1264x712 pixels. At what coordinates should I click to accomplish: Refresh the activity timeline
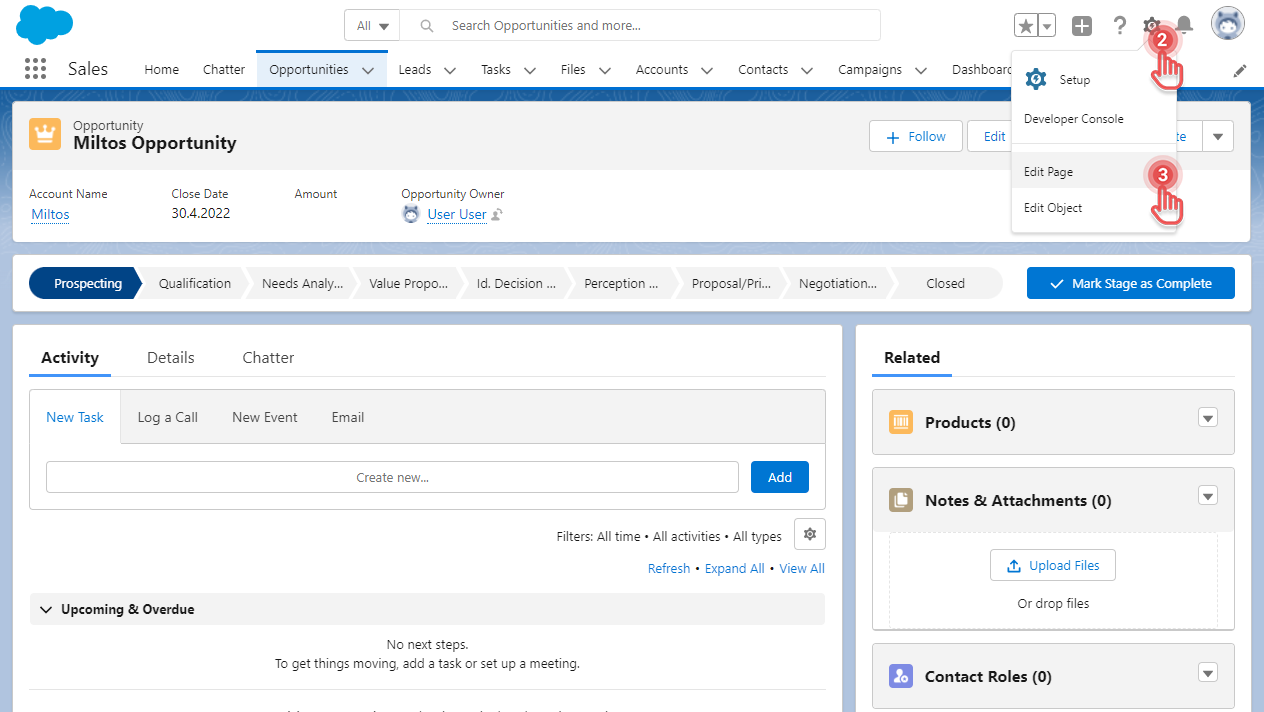(x=668, y=568)
